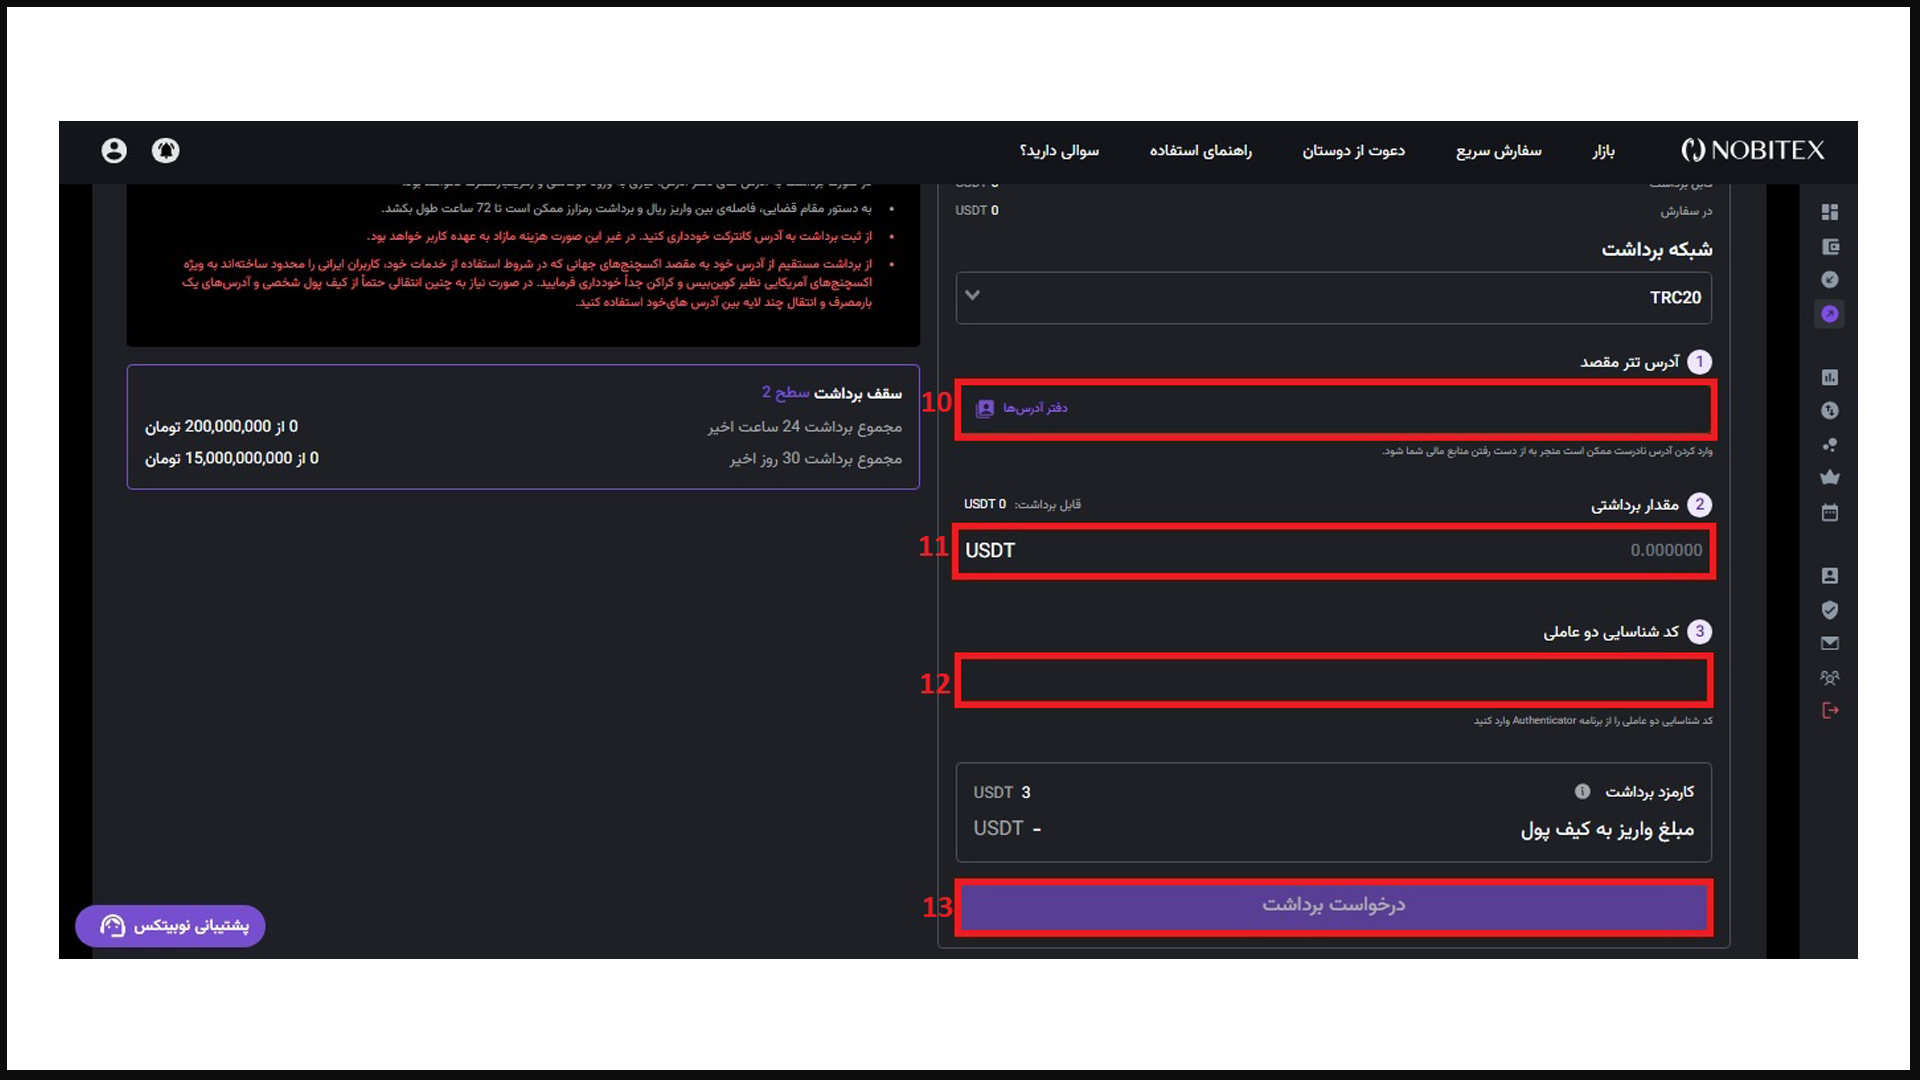The width and height of the screenshot is (1920, 1080).
Task: Open the notifications bell icon in header
Action: point(166,150)
